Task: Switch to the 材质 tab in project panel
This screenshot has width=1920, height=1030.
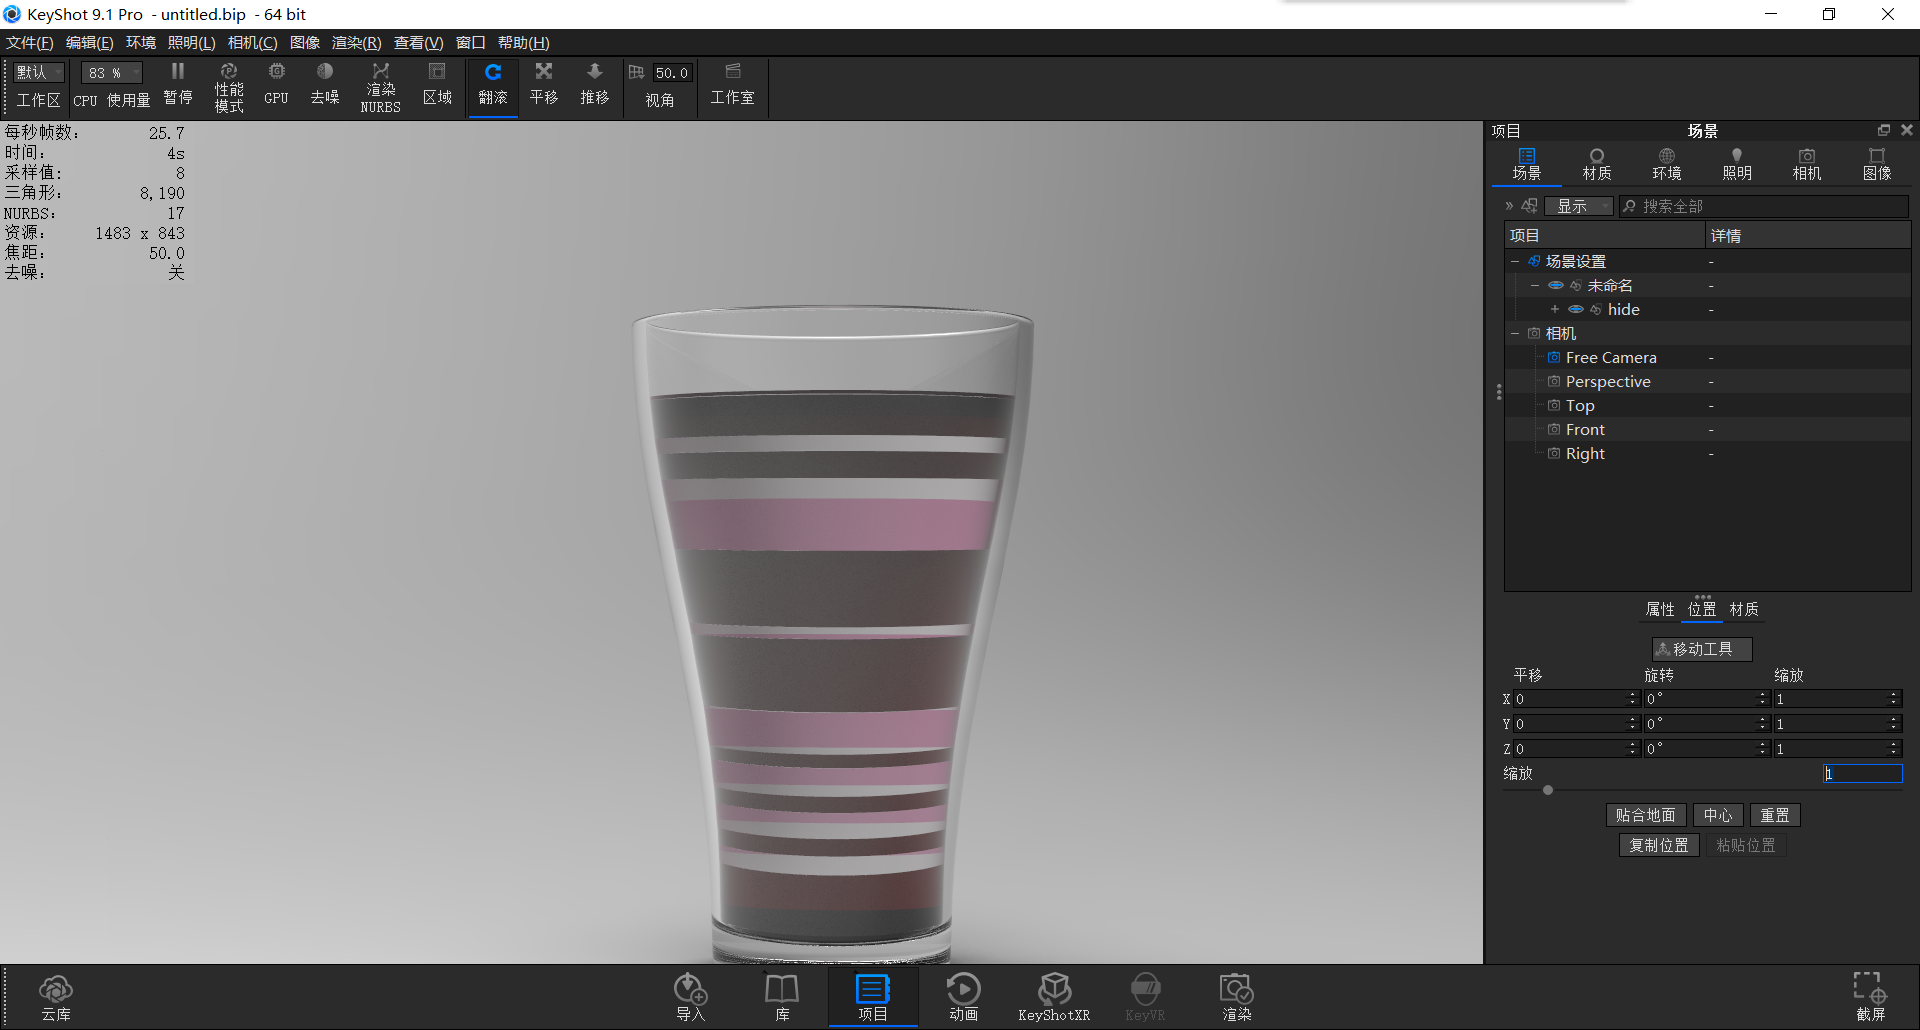Action: pos(1596,163)
